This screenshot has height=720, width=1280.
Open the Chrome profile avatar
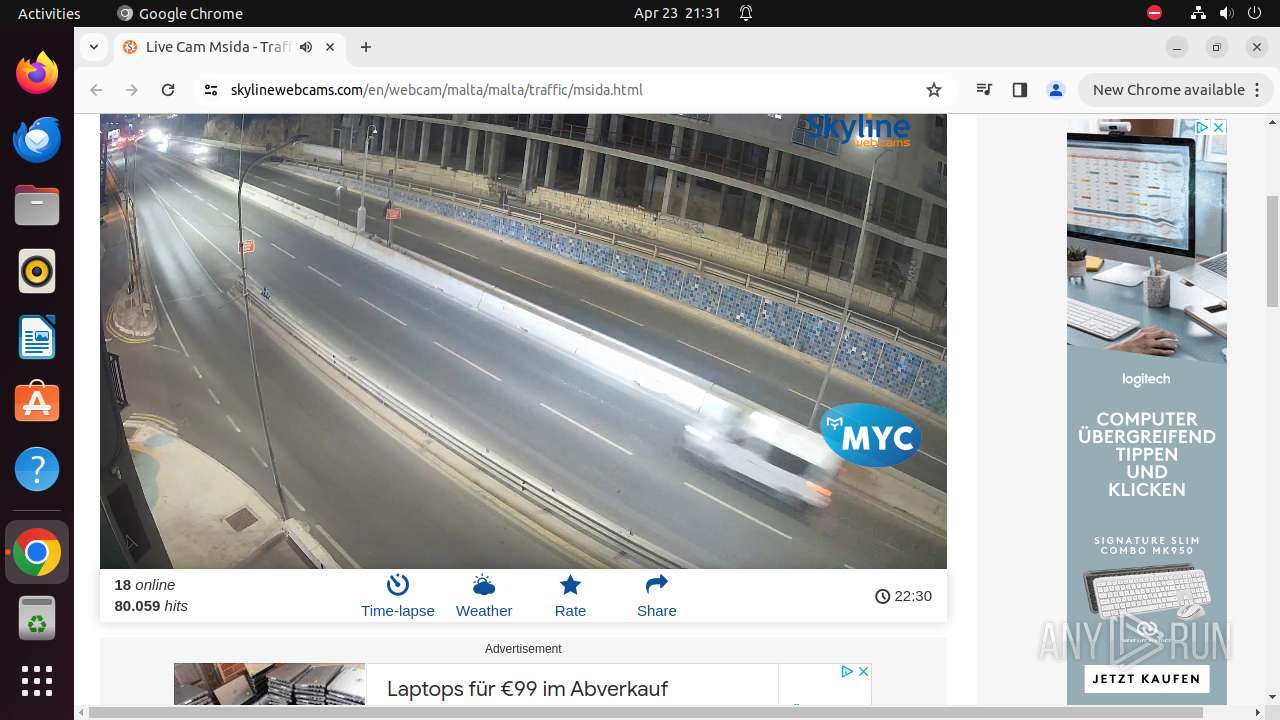[1056, 90]
